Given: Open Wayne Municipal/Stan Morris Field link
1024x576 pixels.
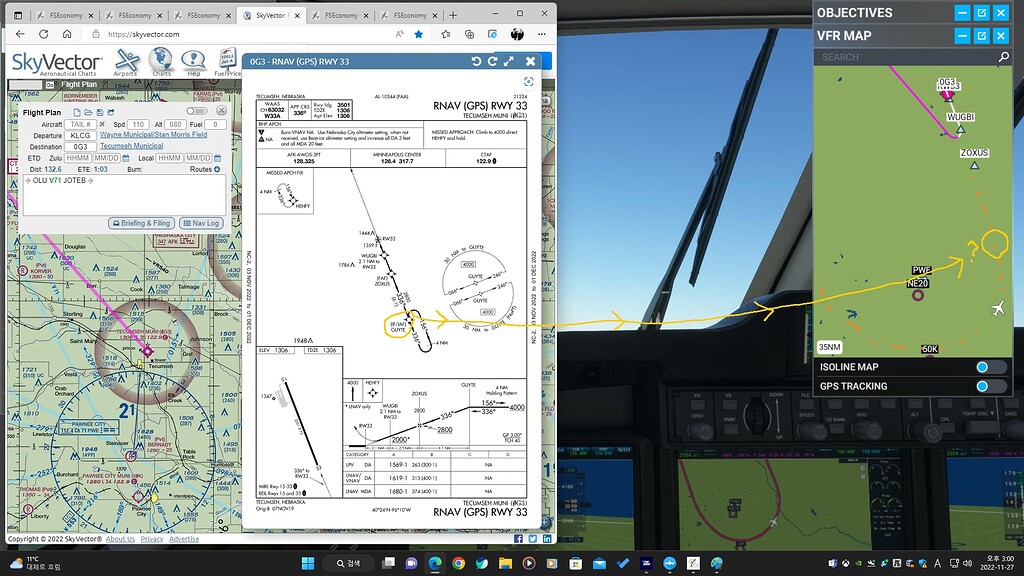Looking at the screenshot, I should coord(153,135).
